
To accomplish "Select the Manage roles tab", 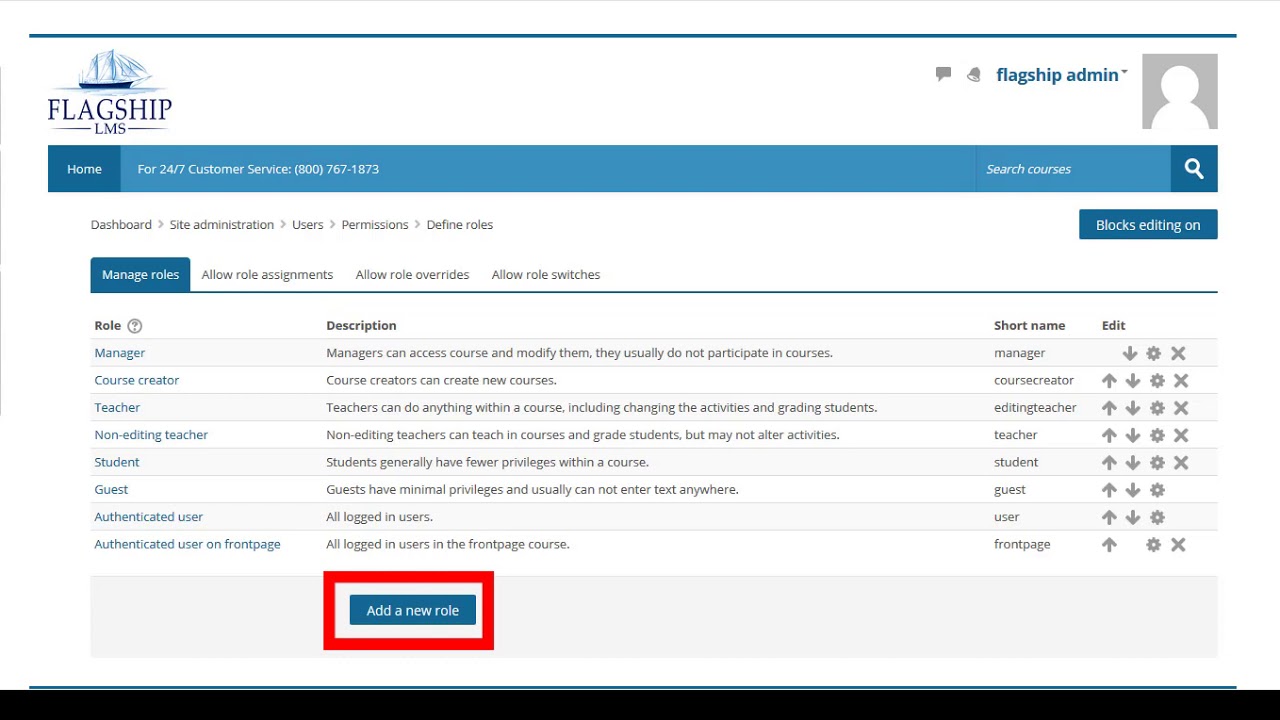I will [x=140, y=275].
